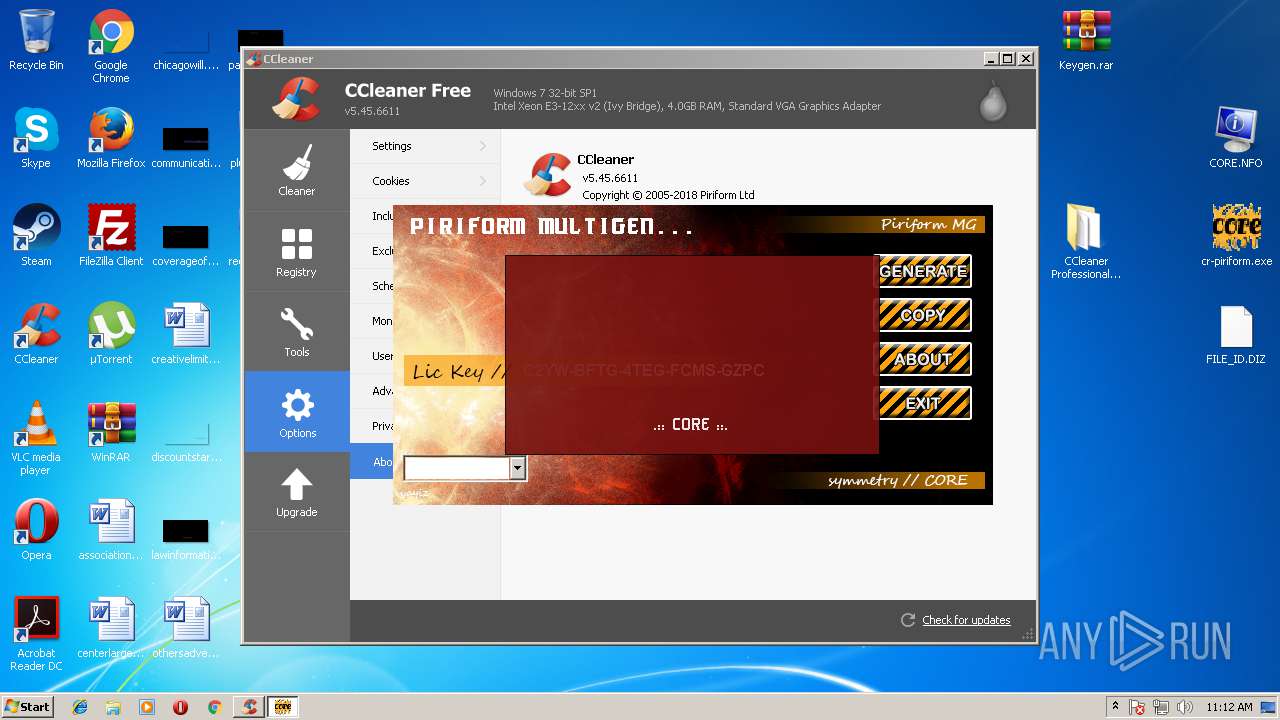Open network status tray icon
Viewport: 1280px width, 720px height.
pyautogui.click(x=1163, y=707)
